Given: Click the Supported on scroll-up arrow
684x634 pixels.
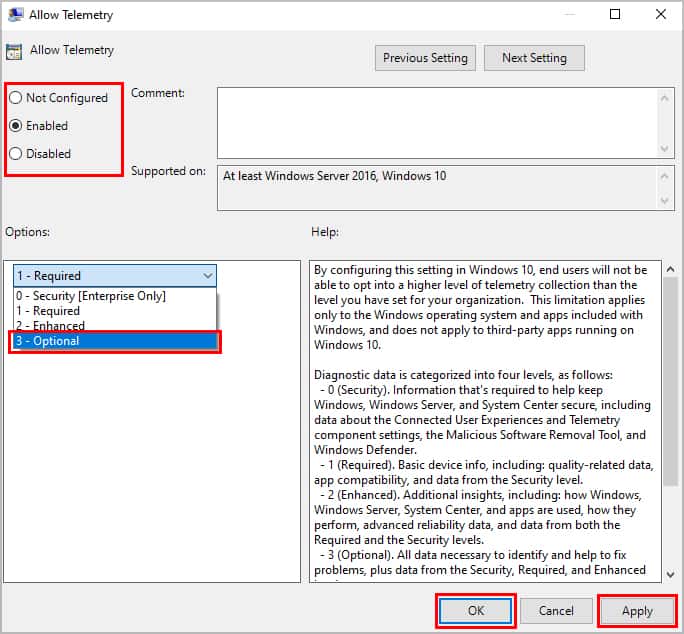Looking at the screenshot, I should pyautogui.click(x=664, y=176).
